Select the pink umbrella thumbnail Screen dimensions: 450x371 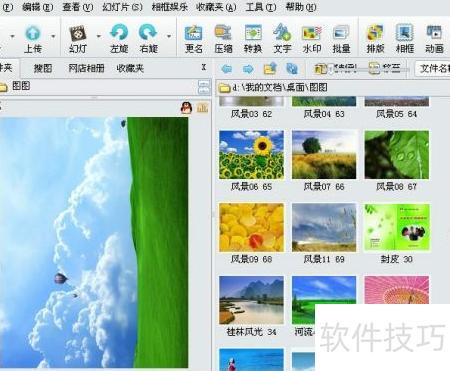tap(397, 290)
